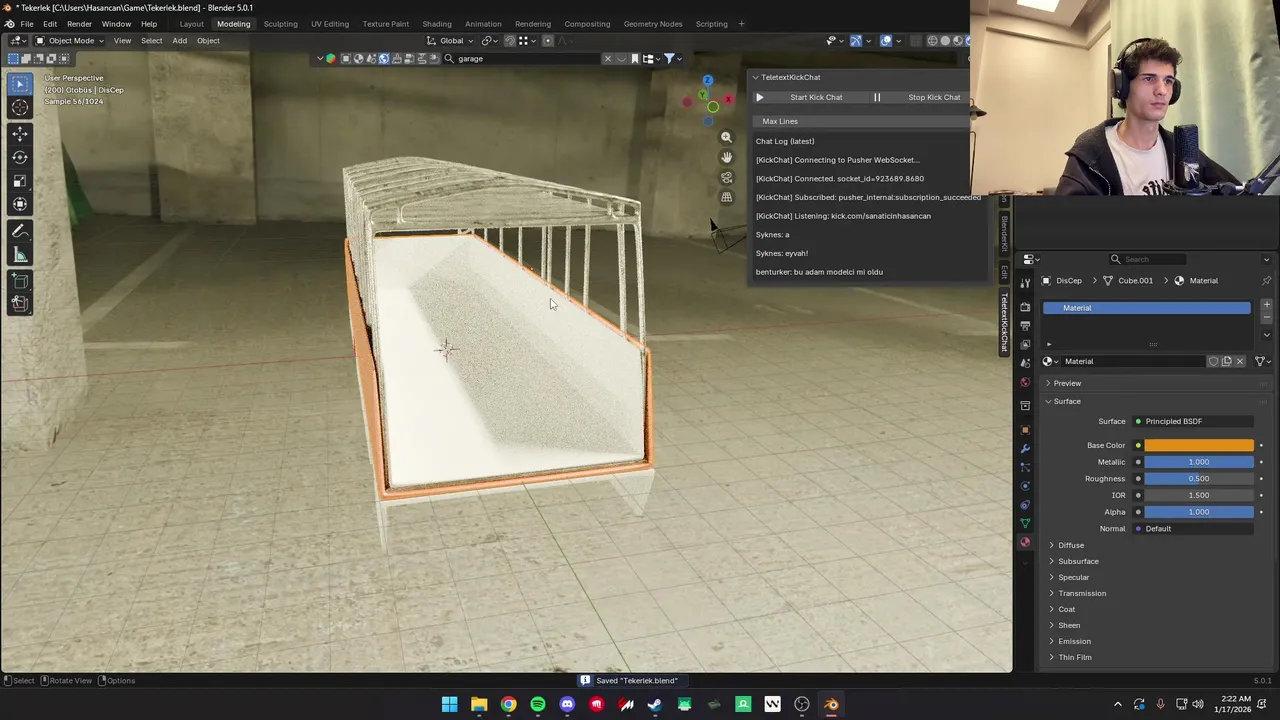Expand the Subsurface section
The image size is (1280, 720).
1078,561
